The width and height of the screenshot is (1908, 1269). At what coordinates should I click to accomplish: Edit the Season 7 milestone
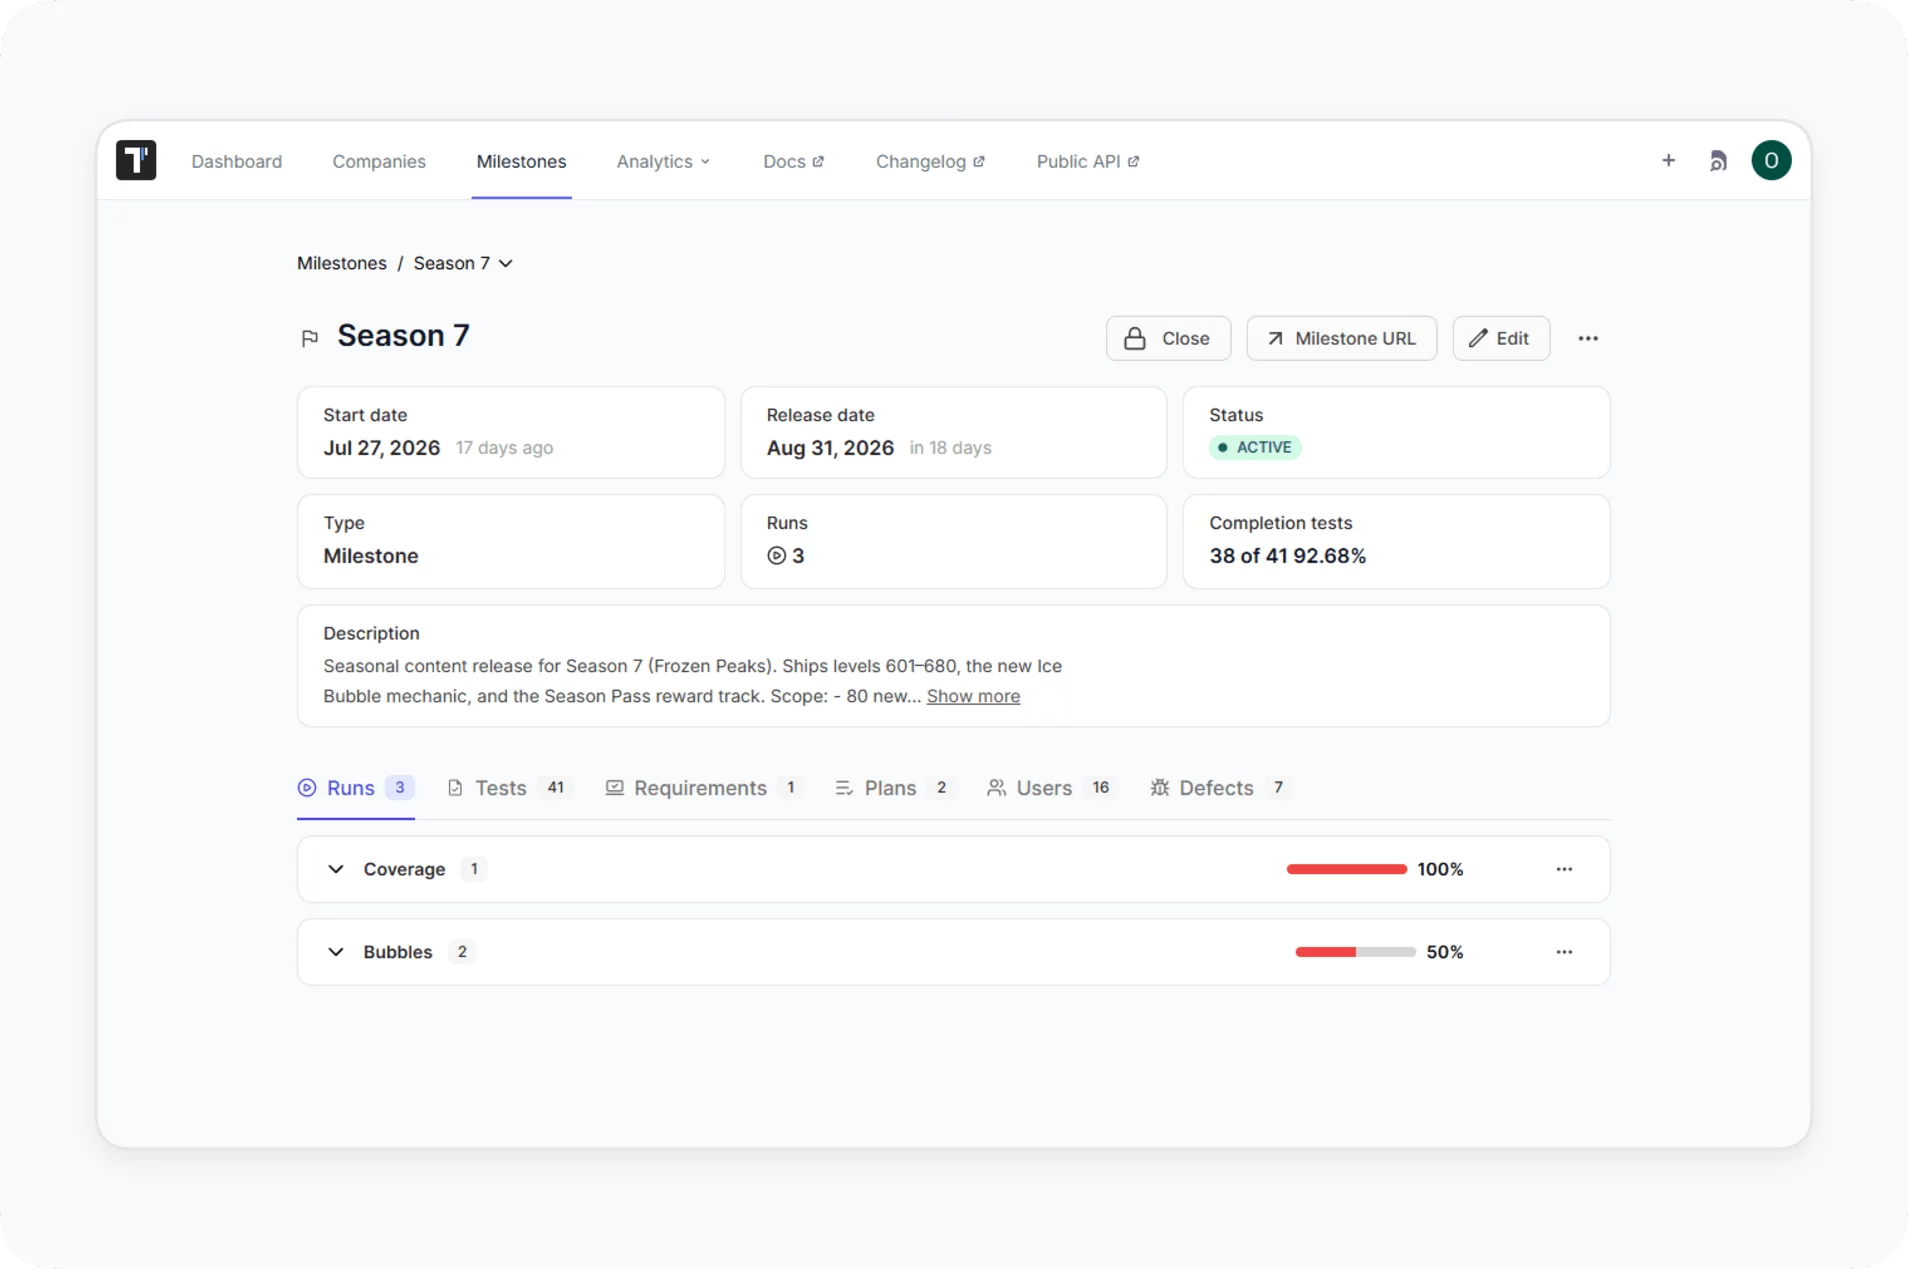click(x=1501, y=338)
